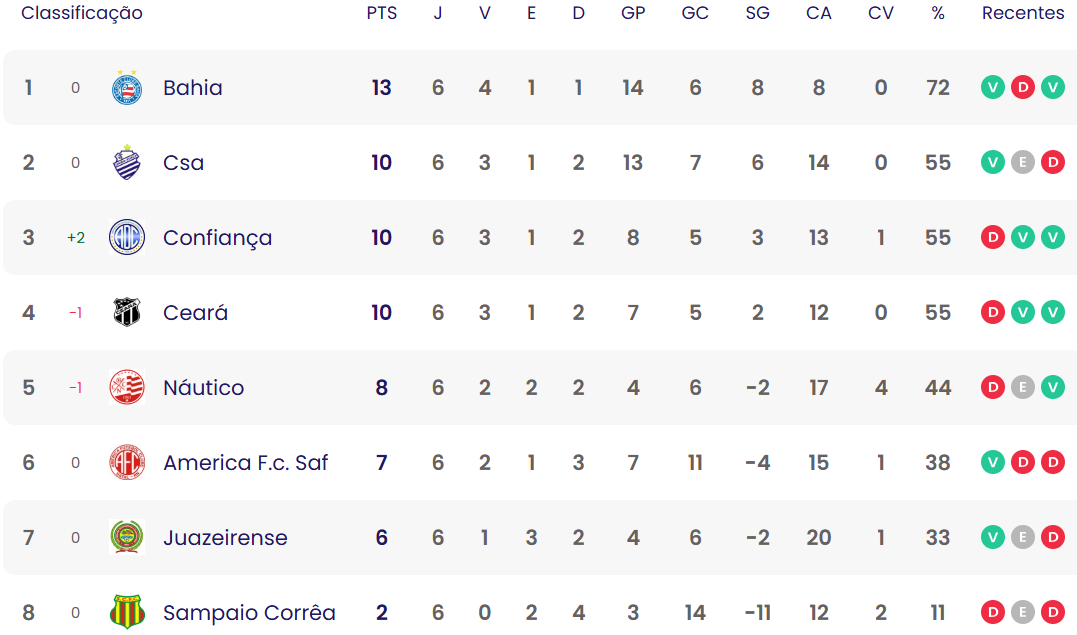Sort by SG goal difference header
The image size is (1077, 635).
point(757,13)
